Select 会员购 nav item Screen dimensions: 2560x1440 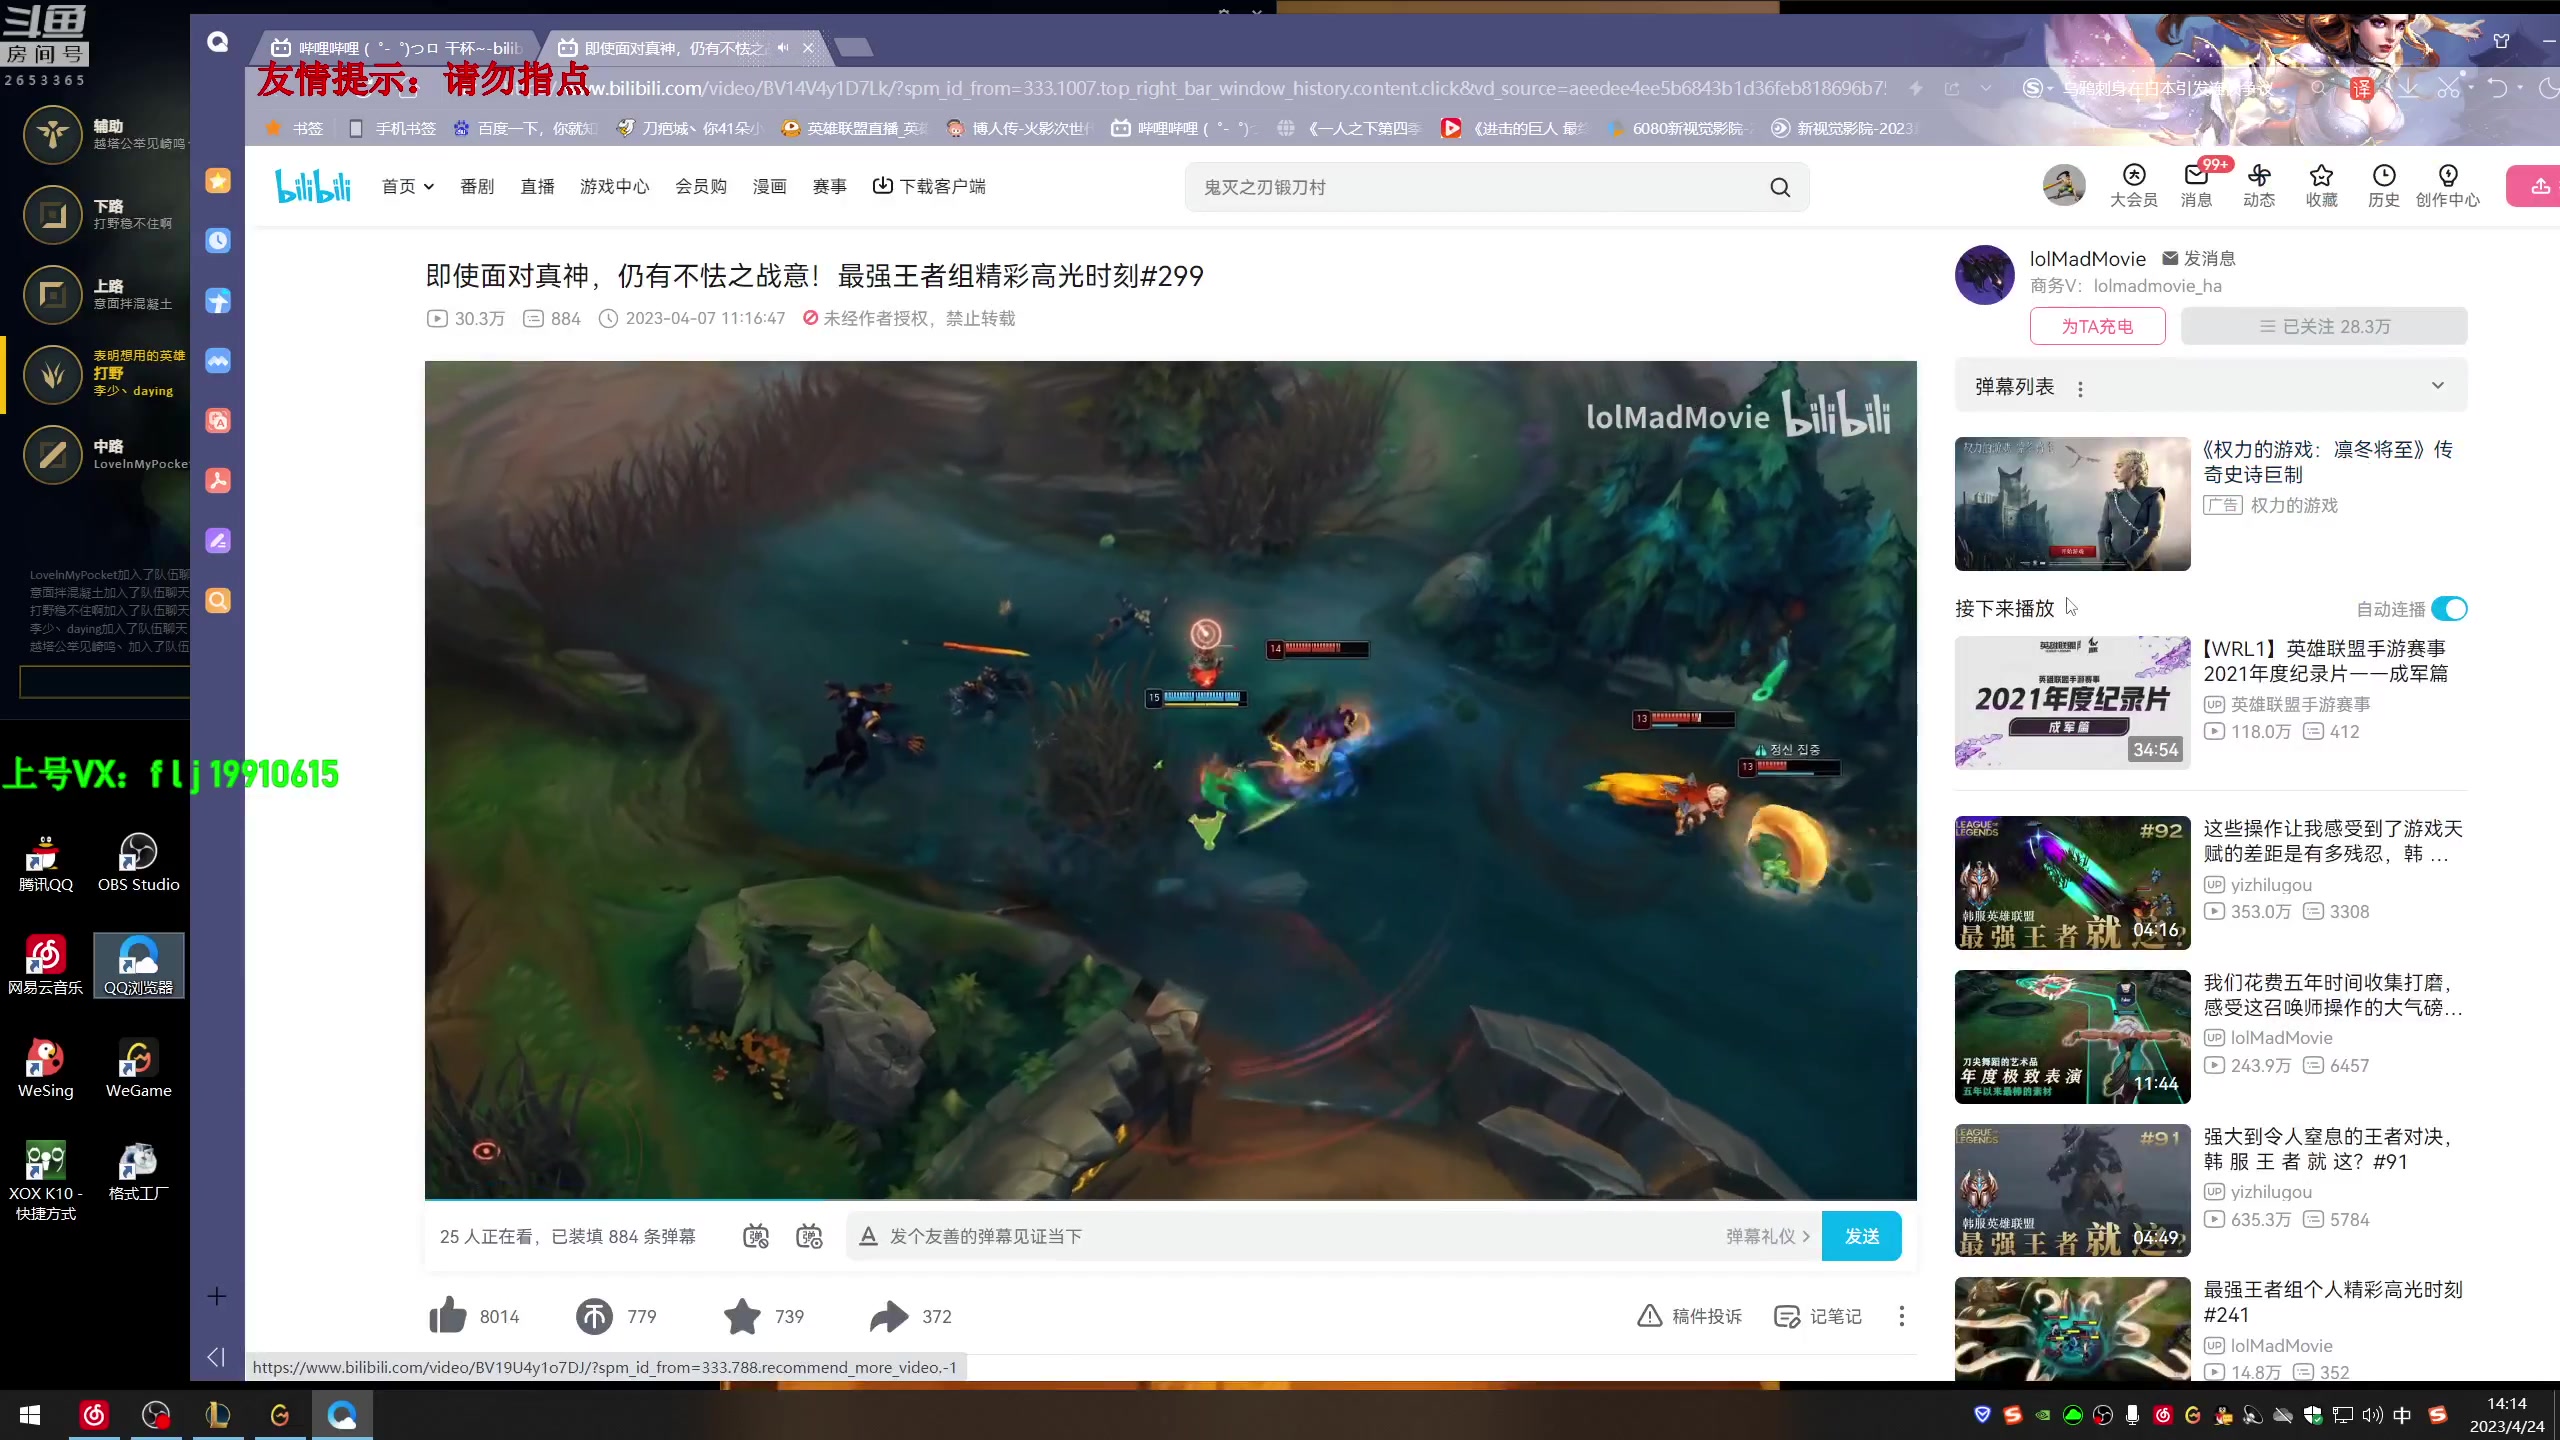pos(700,186)
